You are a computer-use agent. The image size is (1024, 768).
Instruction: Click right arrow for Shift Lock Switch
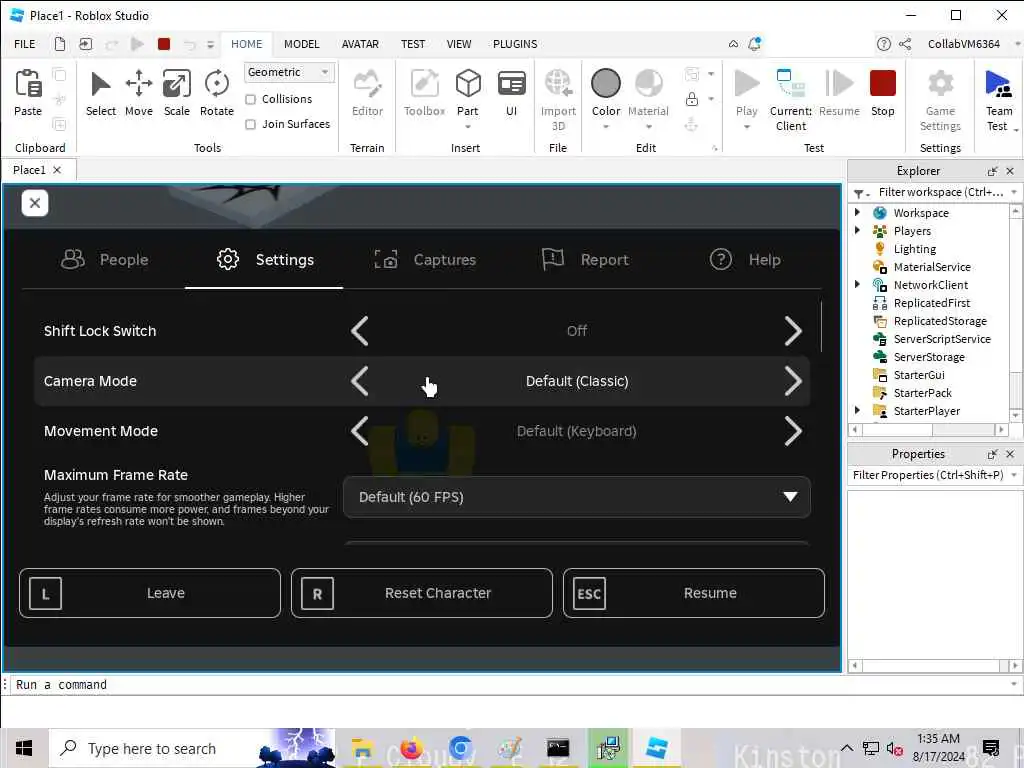[793, 331]
